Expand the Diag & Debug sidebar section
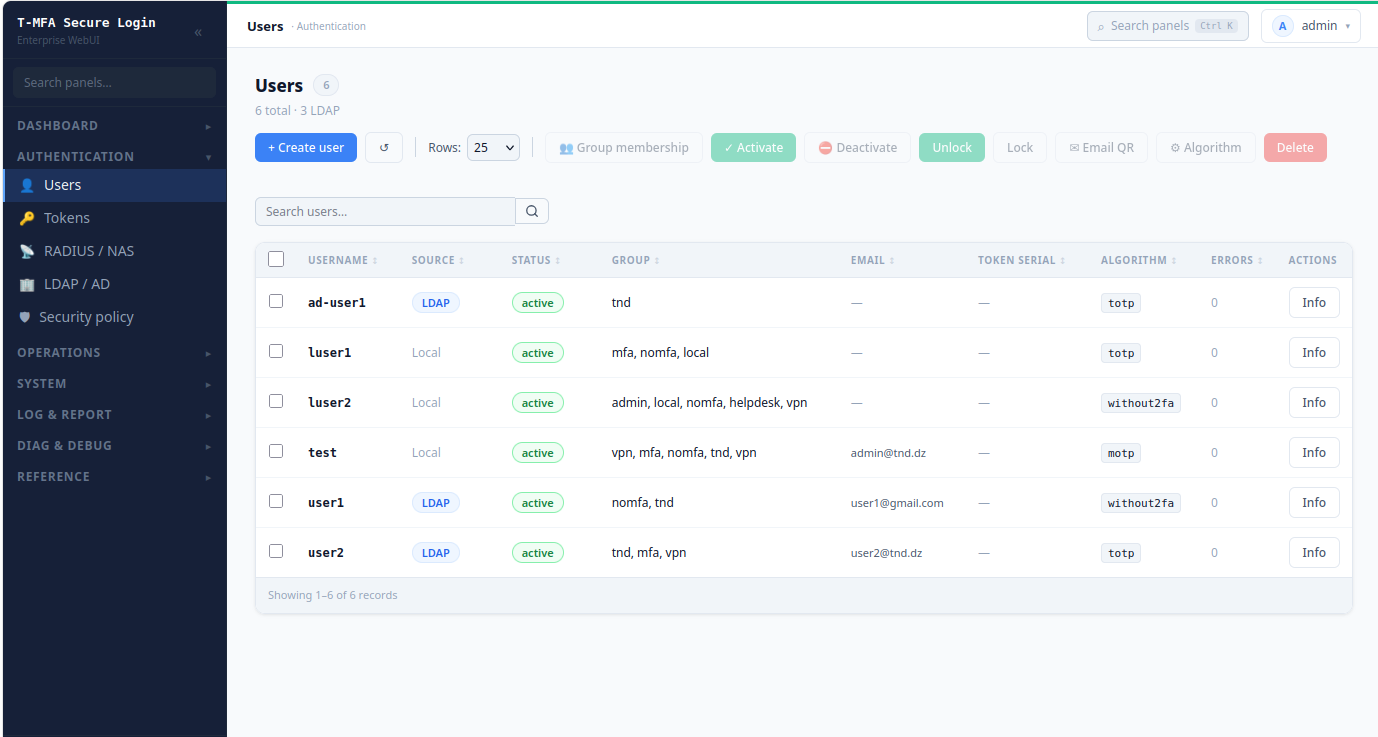1378x737 pixels. pyautogui.click(x=113, y=446)
